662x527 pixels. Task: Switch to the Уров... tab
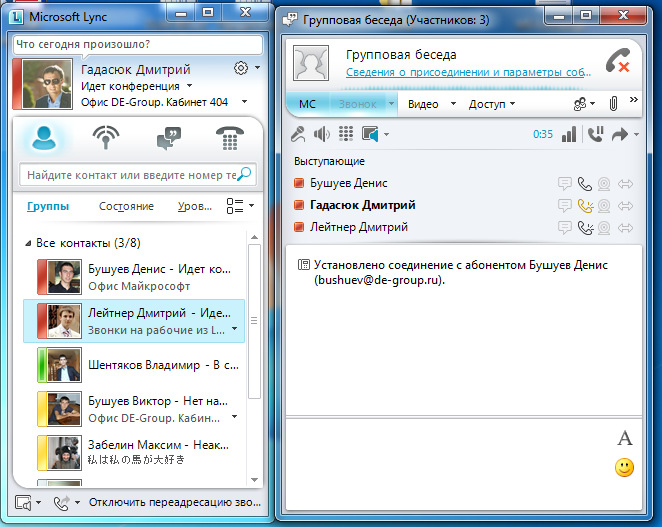click(195, 206)
